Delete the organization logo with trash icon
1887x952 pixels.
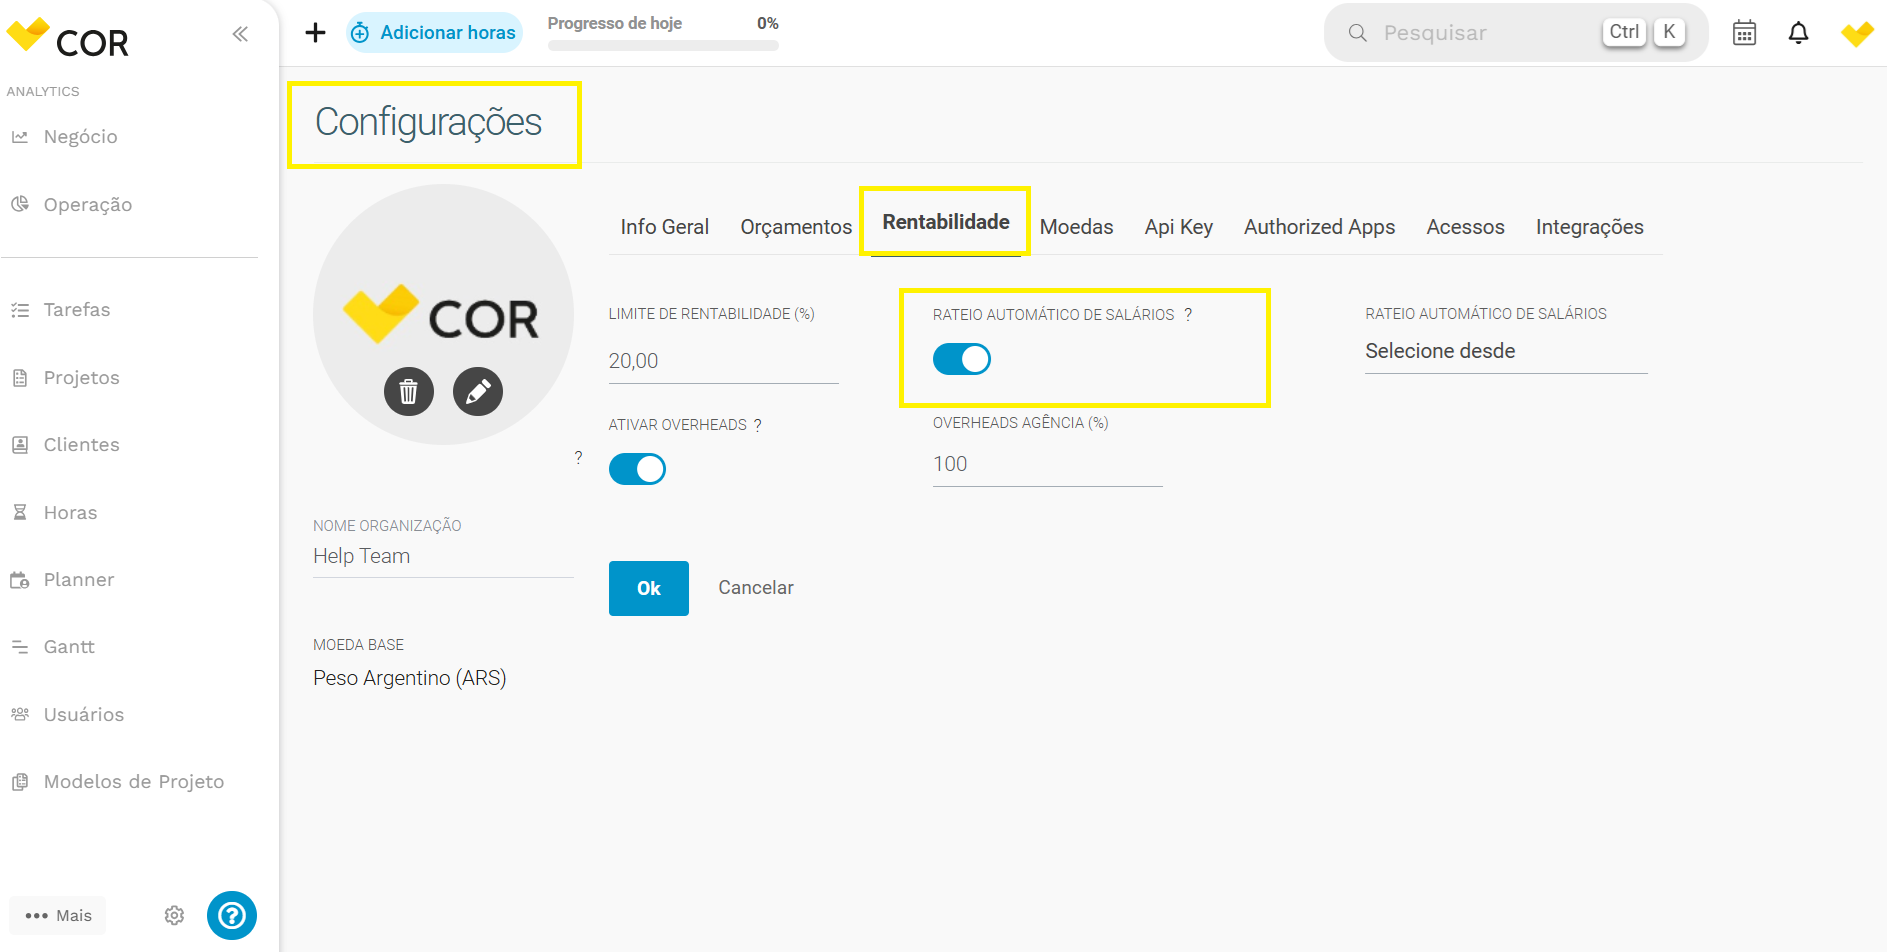click(x=409, y=391)
